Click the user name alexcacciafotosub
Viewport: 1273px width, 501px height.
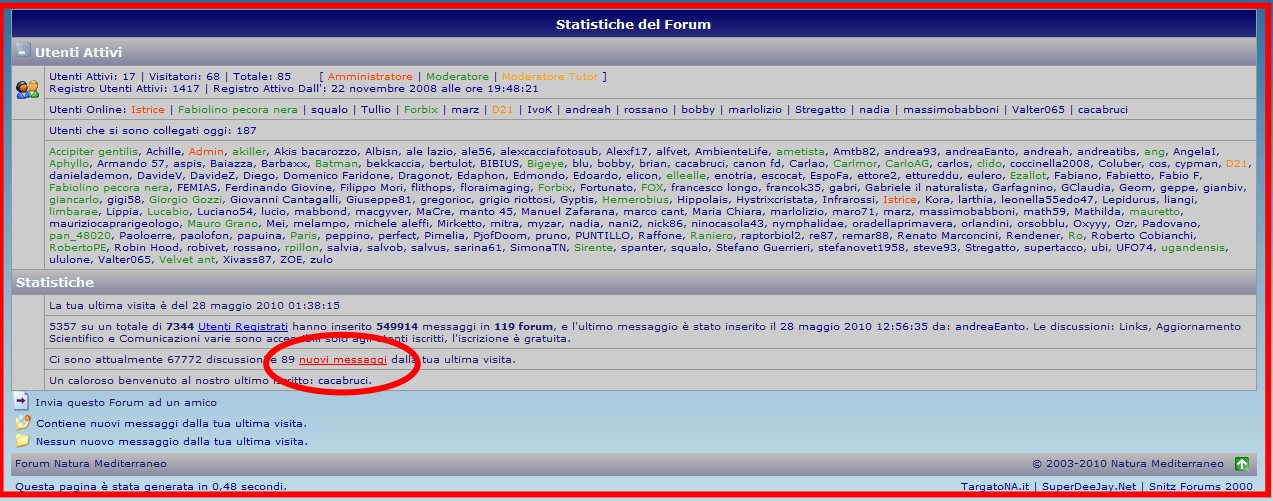[x=547, y=150]
